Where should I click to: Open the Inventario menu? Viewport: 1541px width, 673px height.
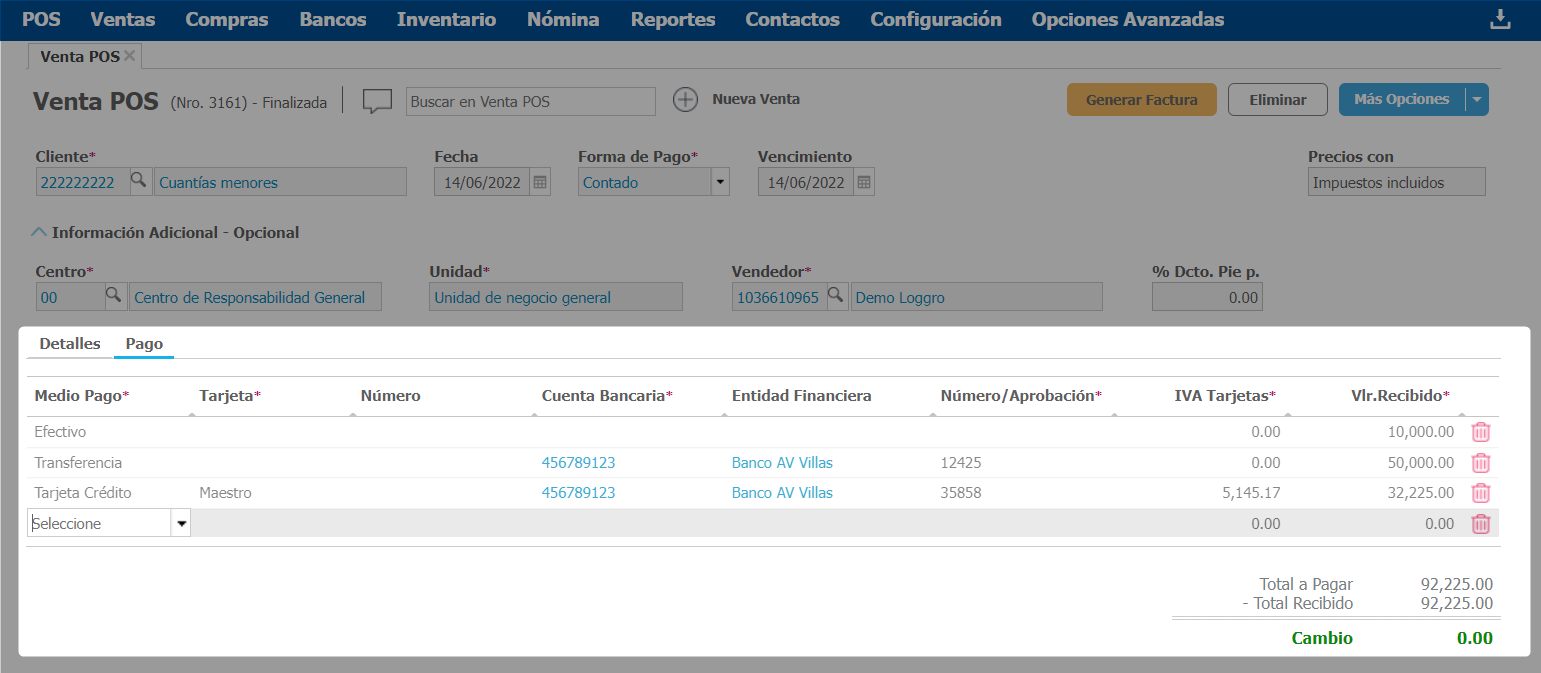pyautogui.click(x=447, y=20)
